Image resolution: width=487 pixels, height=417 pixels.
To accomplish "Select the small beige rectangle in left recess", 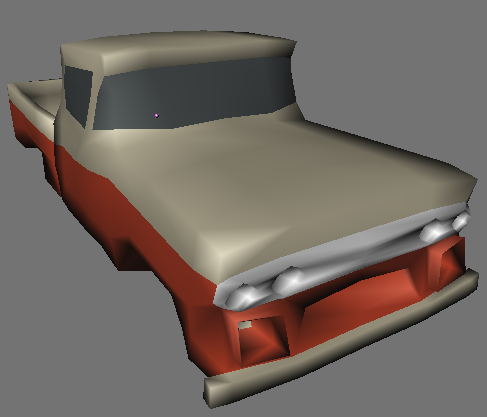I will (245, 325).
